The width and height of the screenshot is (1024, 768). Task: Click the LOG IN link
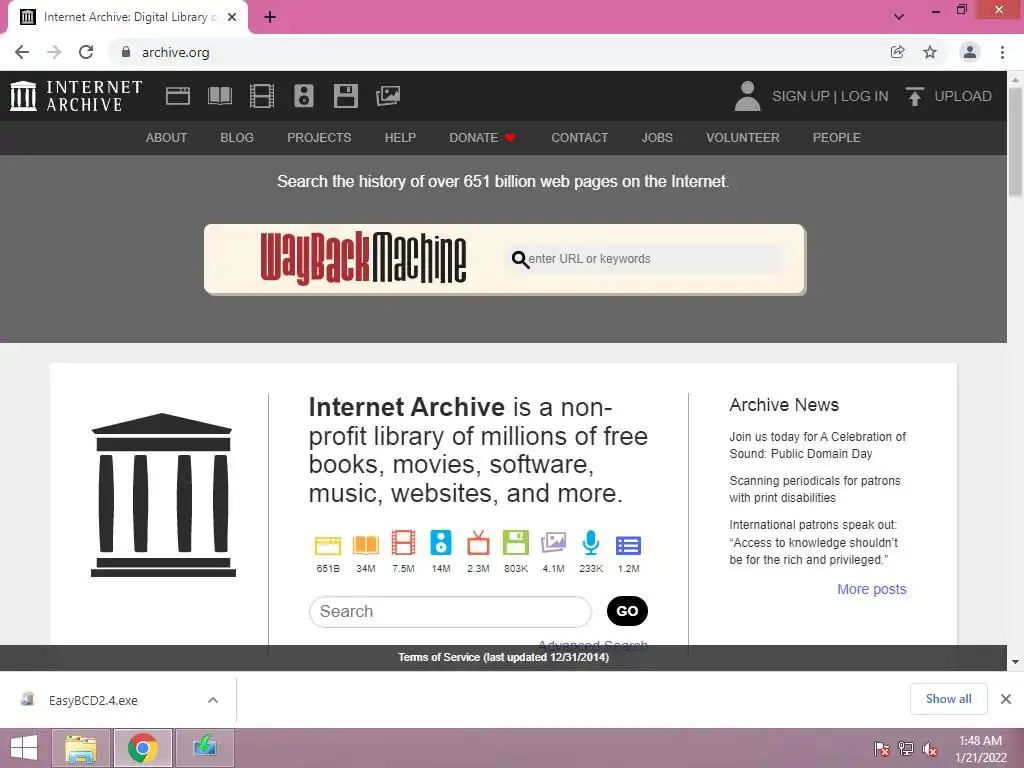coord(865,96)
